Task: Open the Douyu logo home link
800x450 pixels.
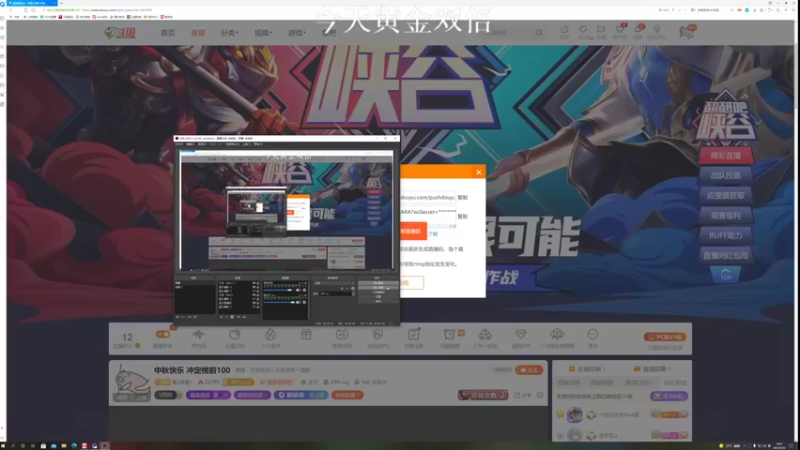Action: (120, 33)
